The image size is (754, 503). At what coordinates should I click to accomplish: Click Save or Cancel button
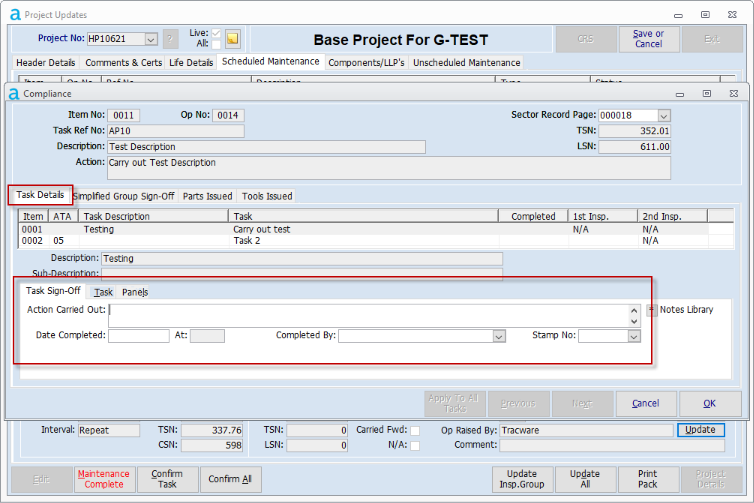click(648, 39)
